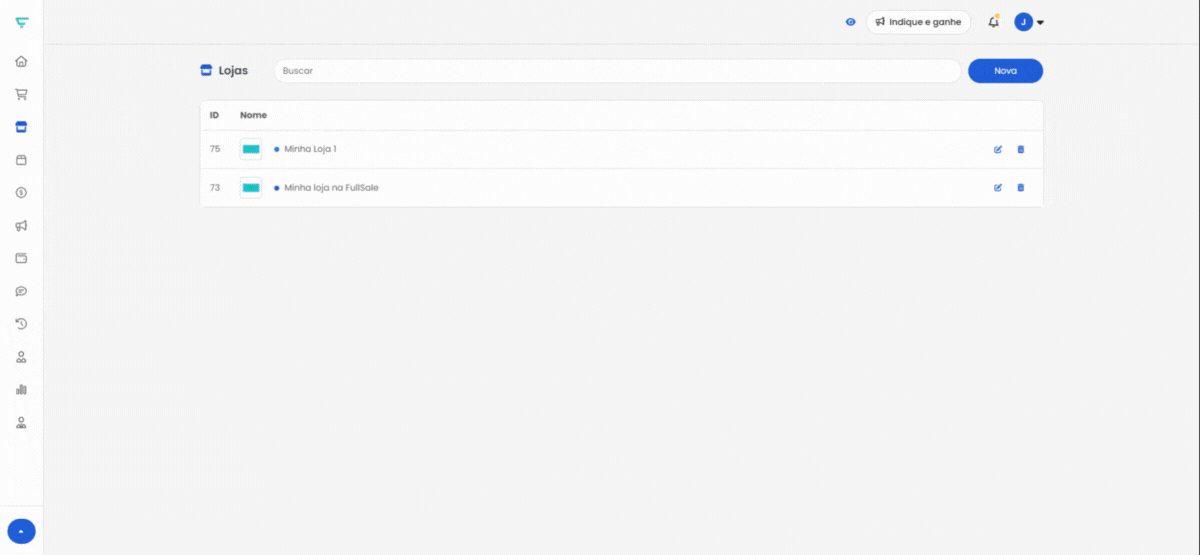Open the home icon in sidebar
The image size is (1200, 555).
pyautogui.click(x=21, y=62)
